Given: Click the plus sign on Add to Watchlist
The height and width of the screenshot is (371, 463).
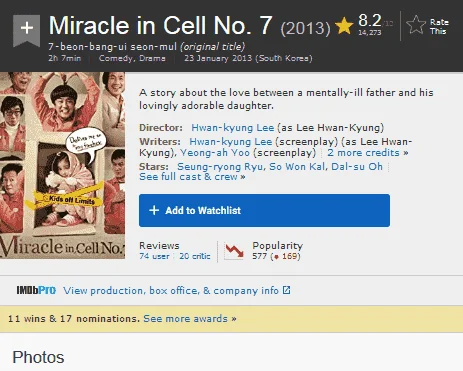Looking at the screenshot, I should click(x=154, y=210).
